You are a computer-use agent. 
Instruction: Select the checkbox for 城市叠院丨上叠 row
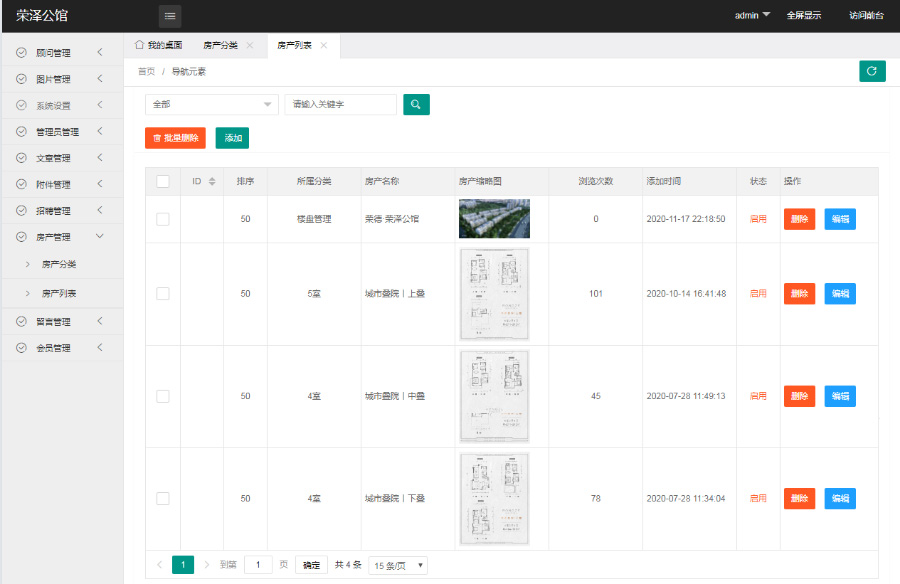coord(163,294)
